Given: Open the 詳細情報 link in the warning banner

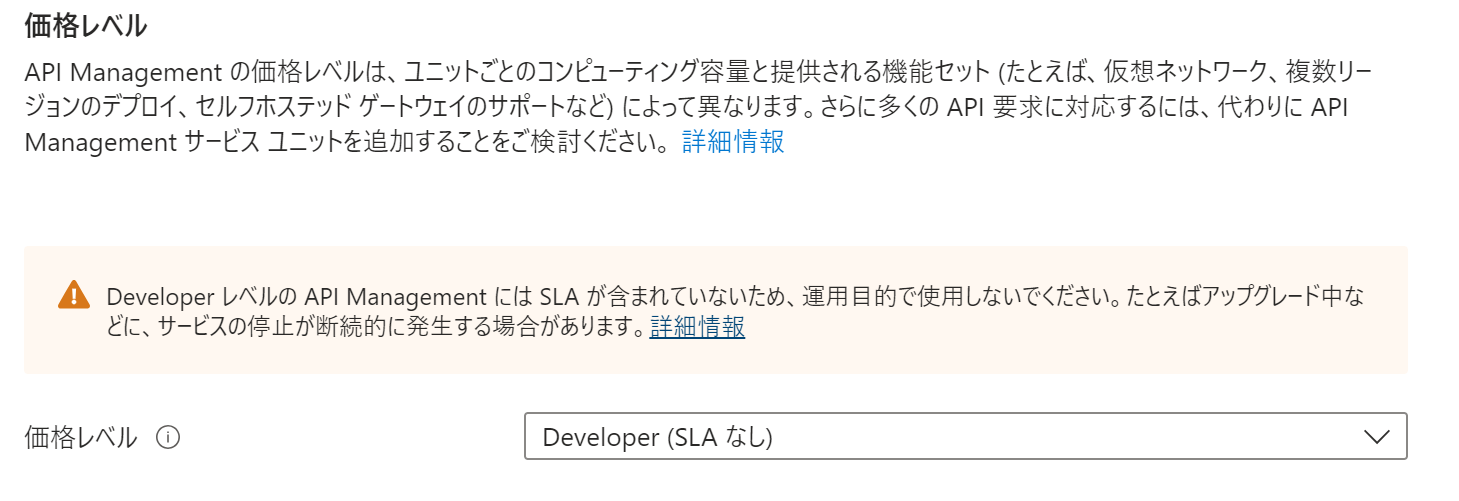Looking at the screenshot, I should (x=697, y=327).
